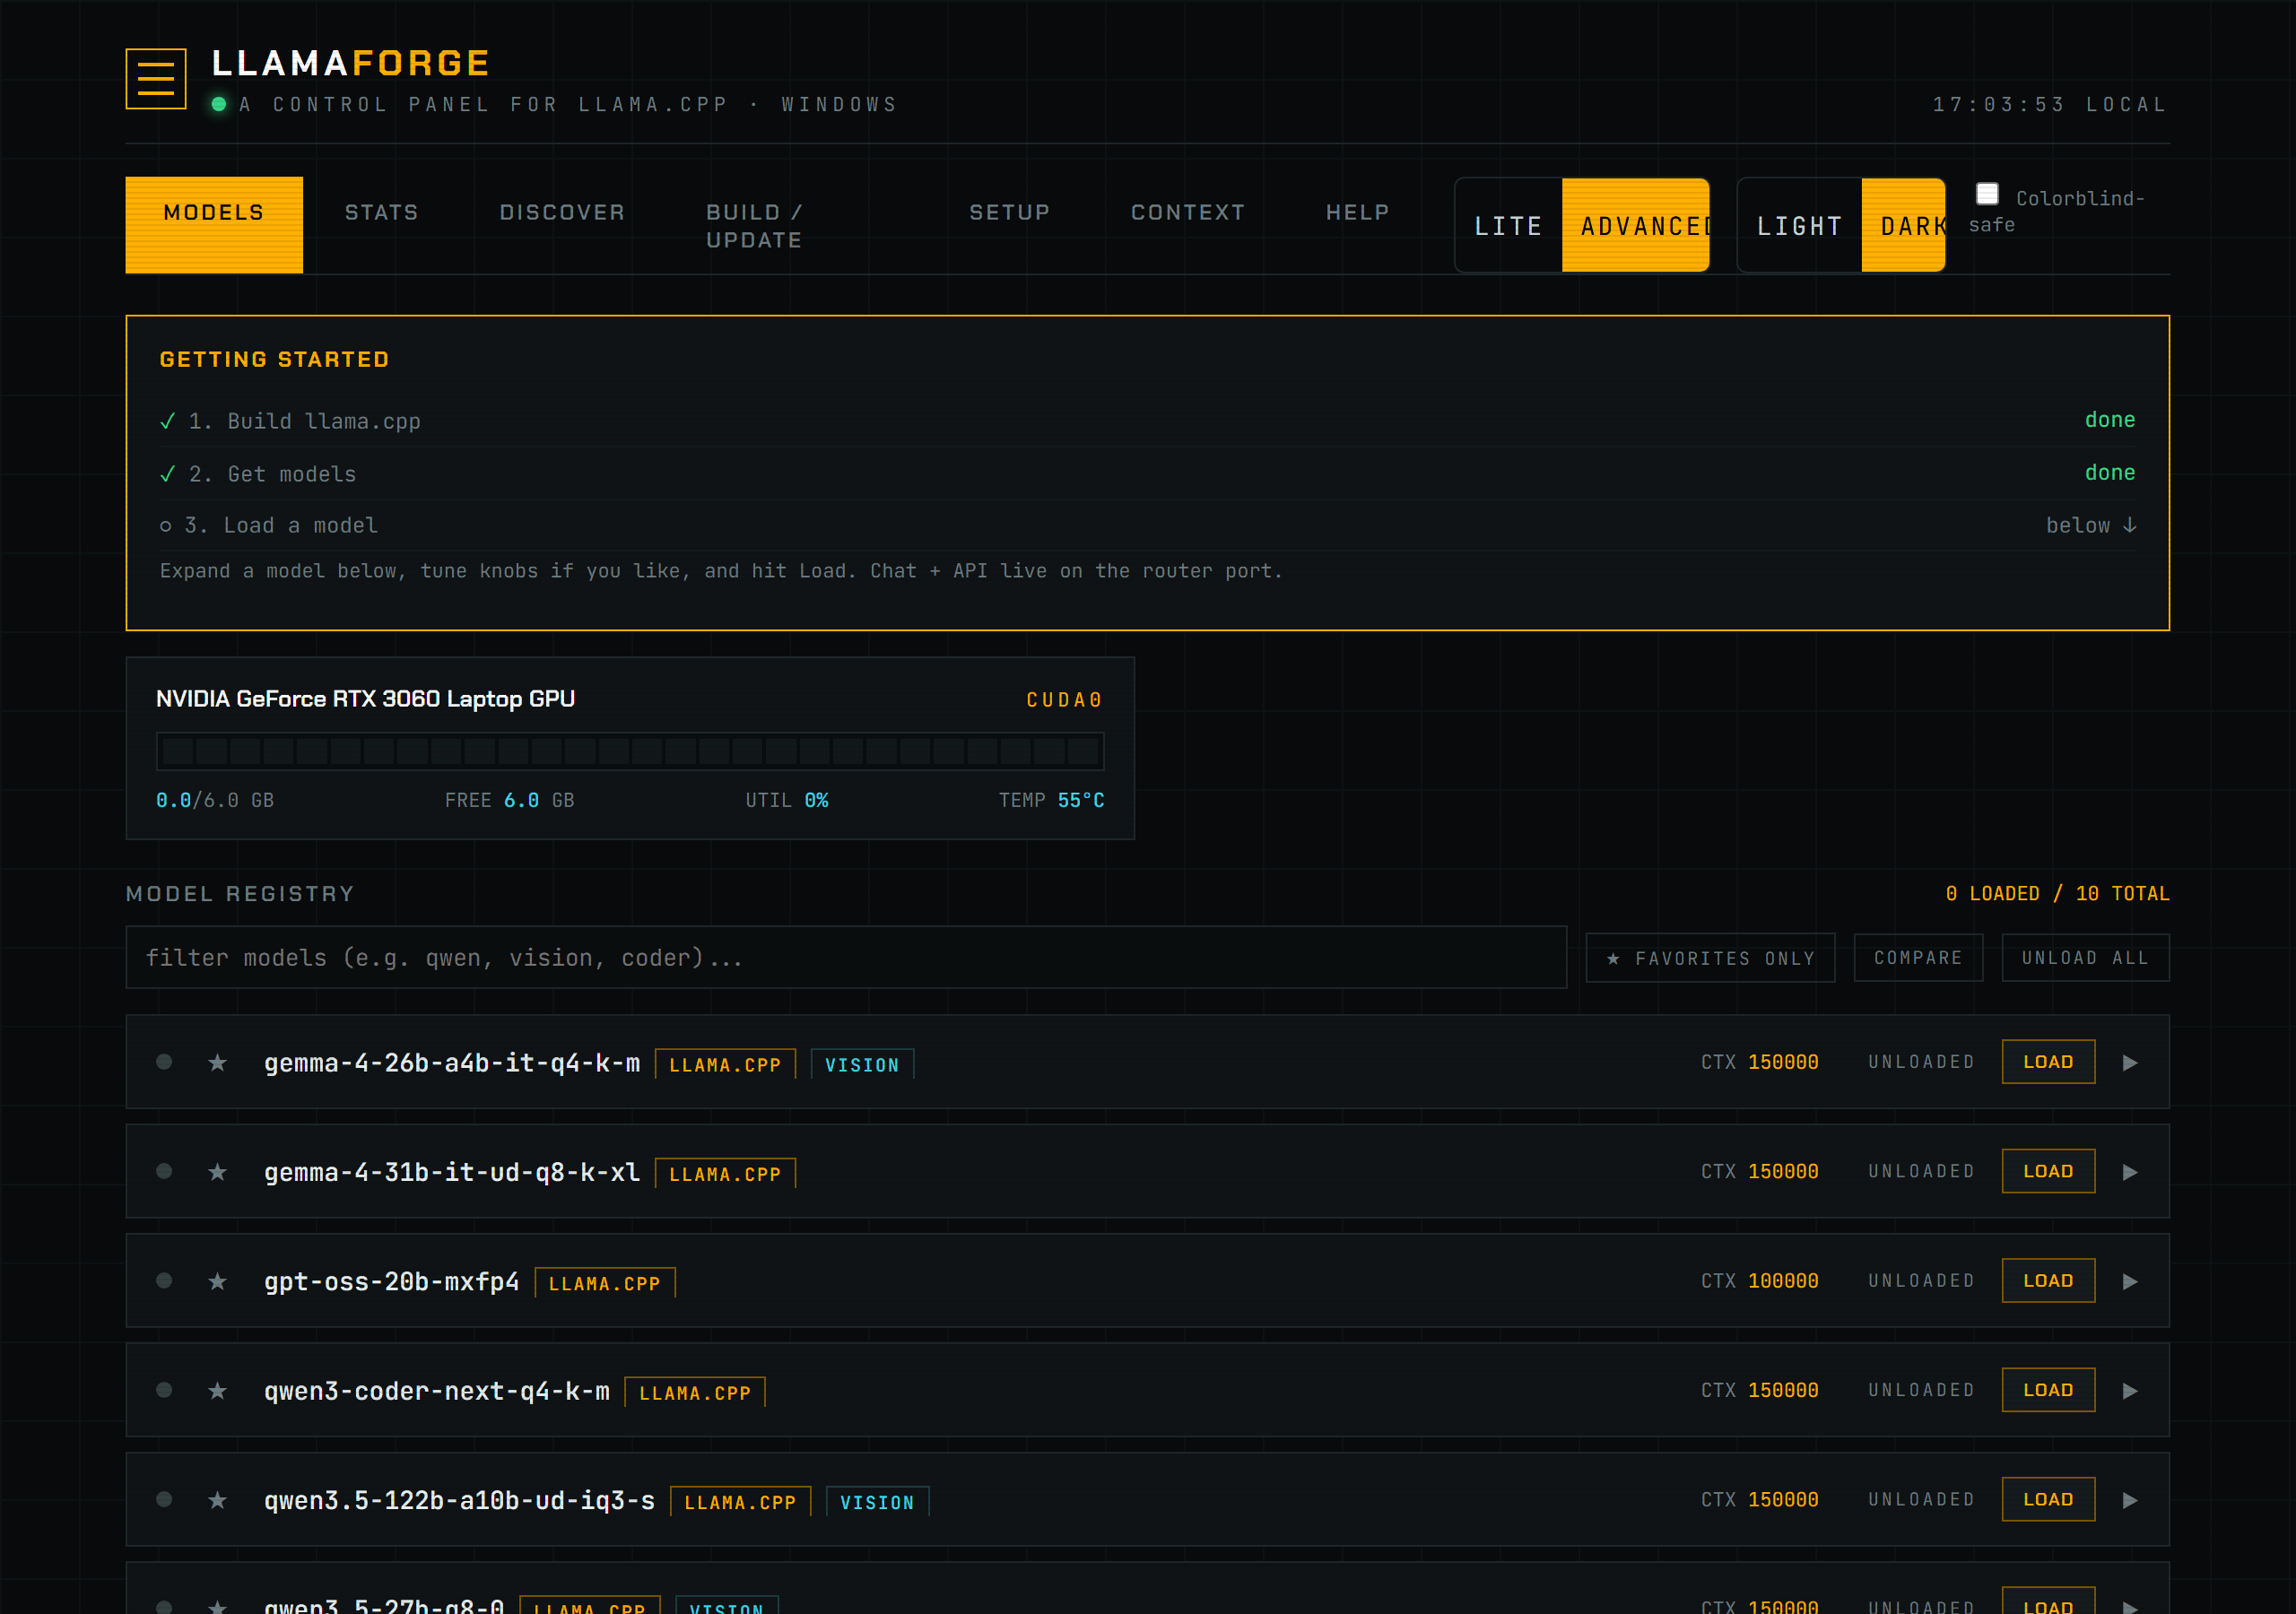Mark qwen3-coder-next-q4-k-m as favorite
The image size is (2296, 1614).
click(x=217, y=1390)
